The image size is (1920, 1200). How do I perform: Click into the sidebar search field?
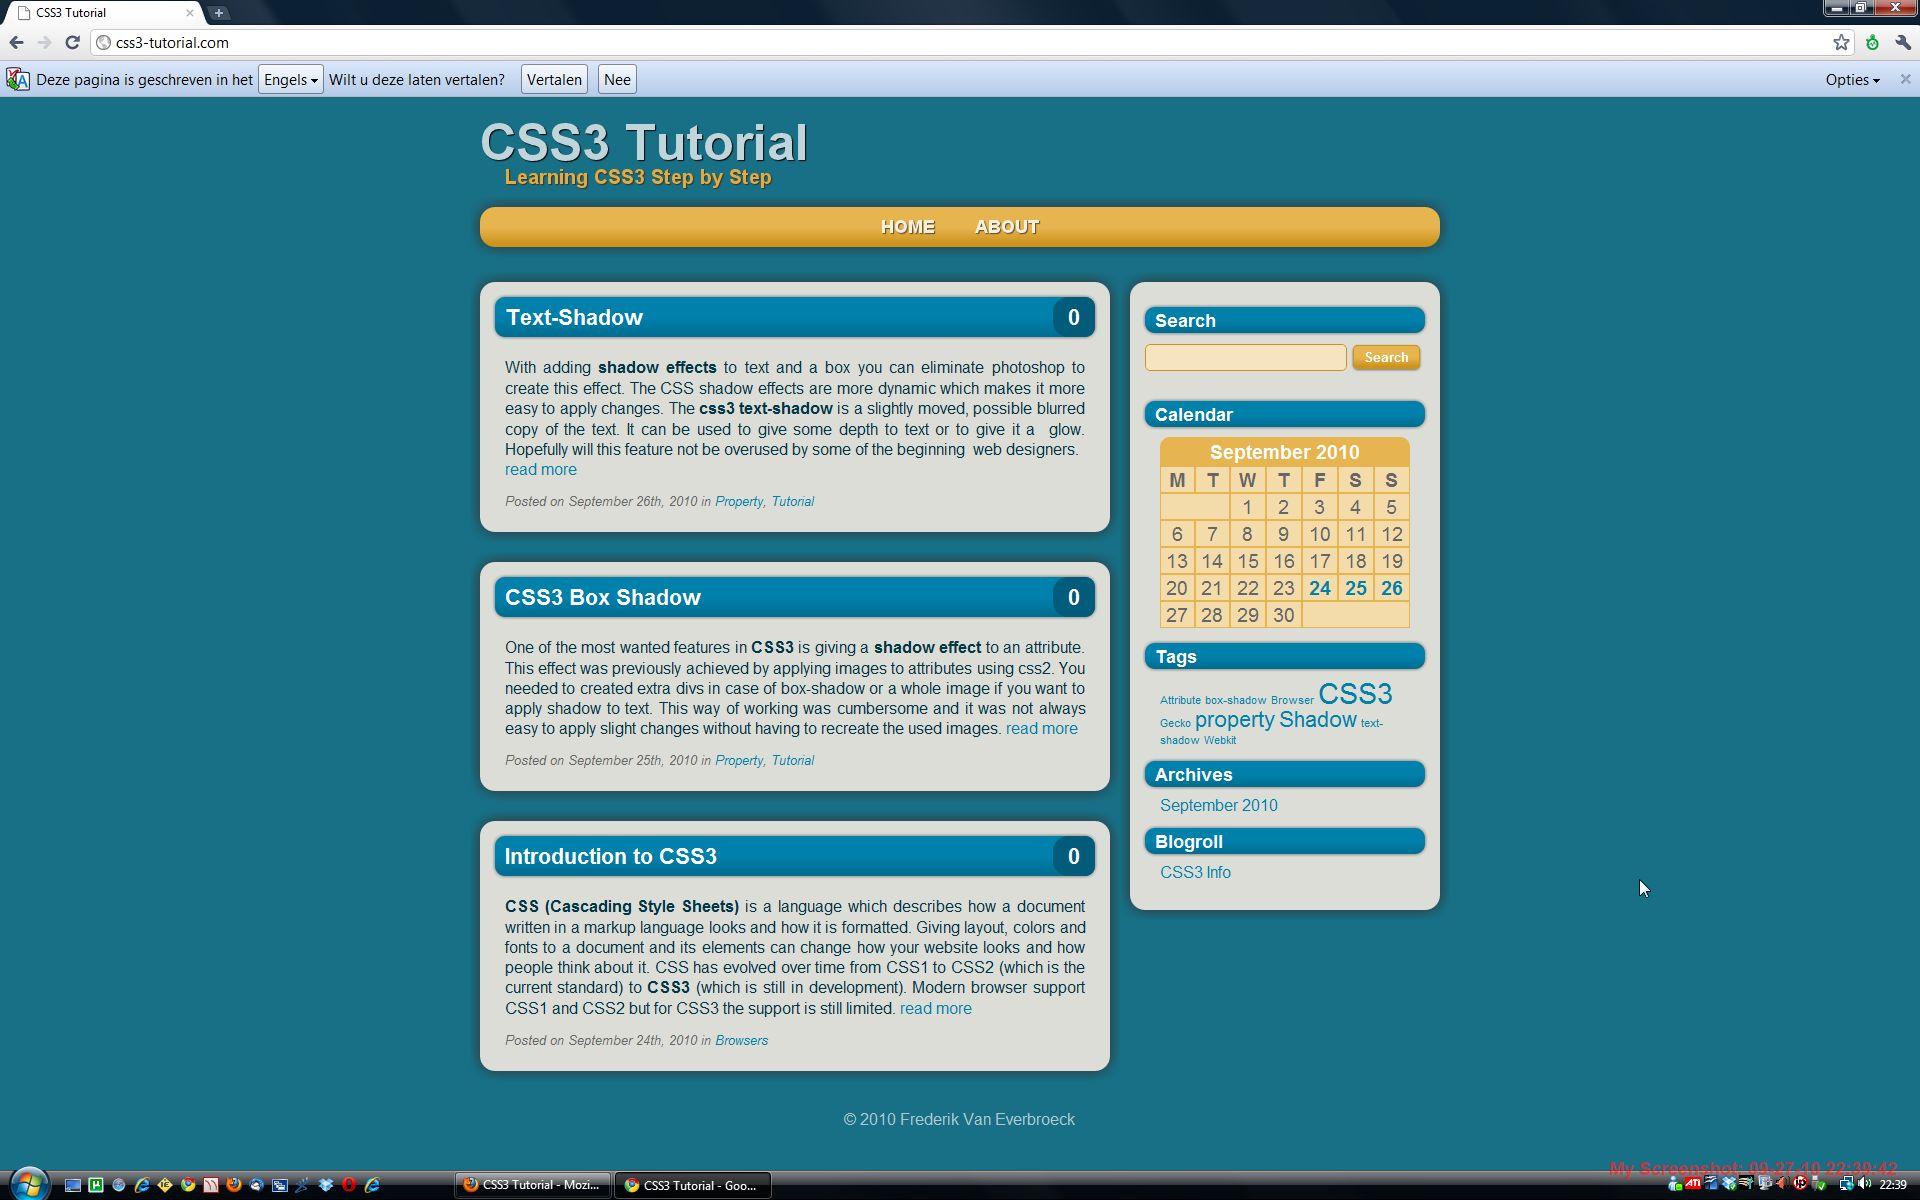(1245, 358)
